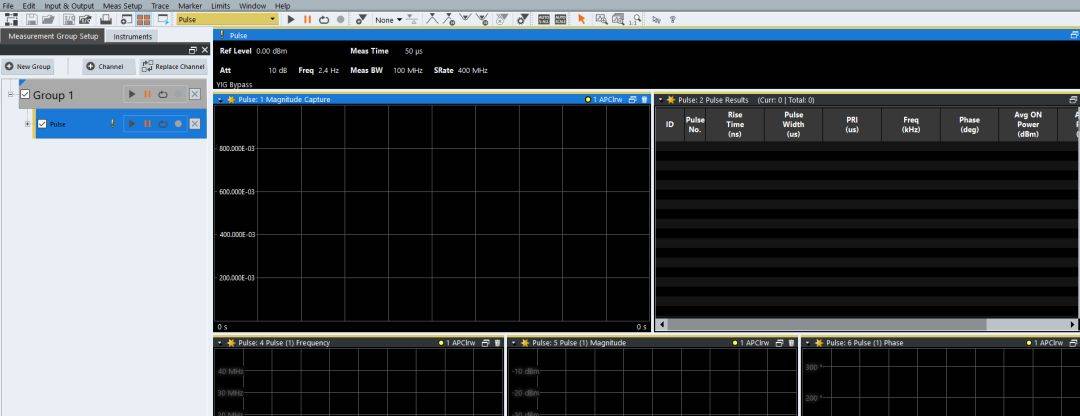Image resolution: width=1080 pixels, height=416 pixels.
Task: Click the Replace Channel button
Action: coord(173,67)
